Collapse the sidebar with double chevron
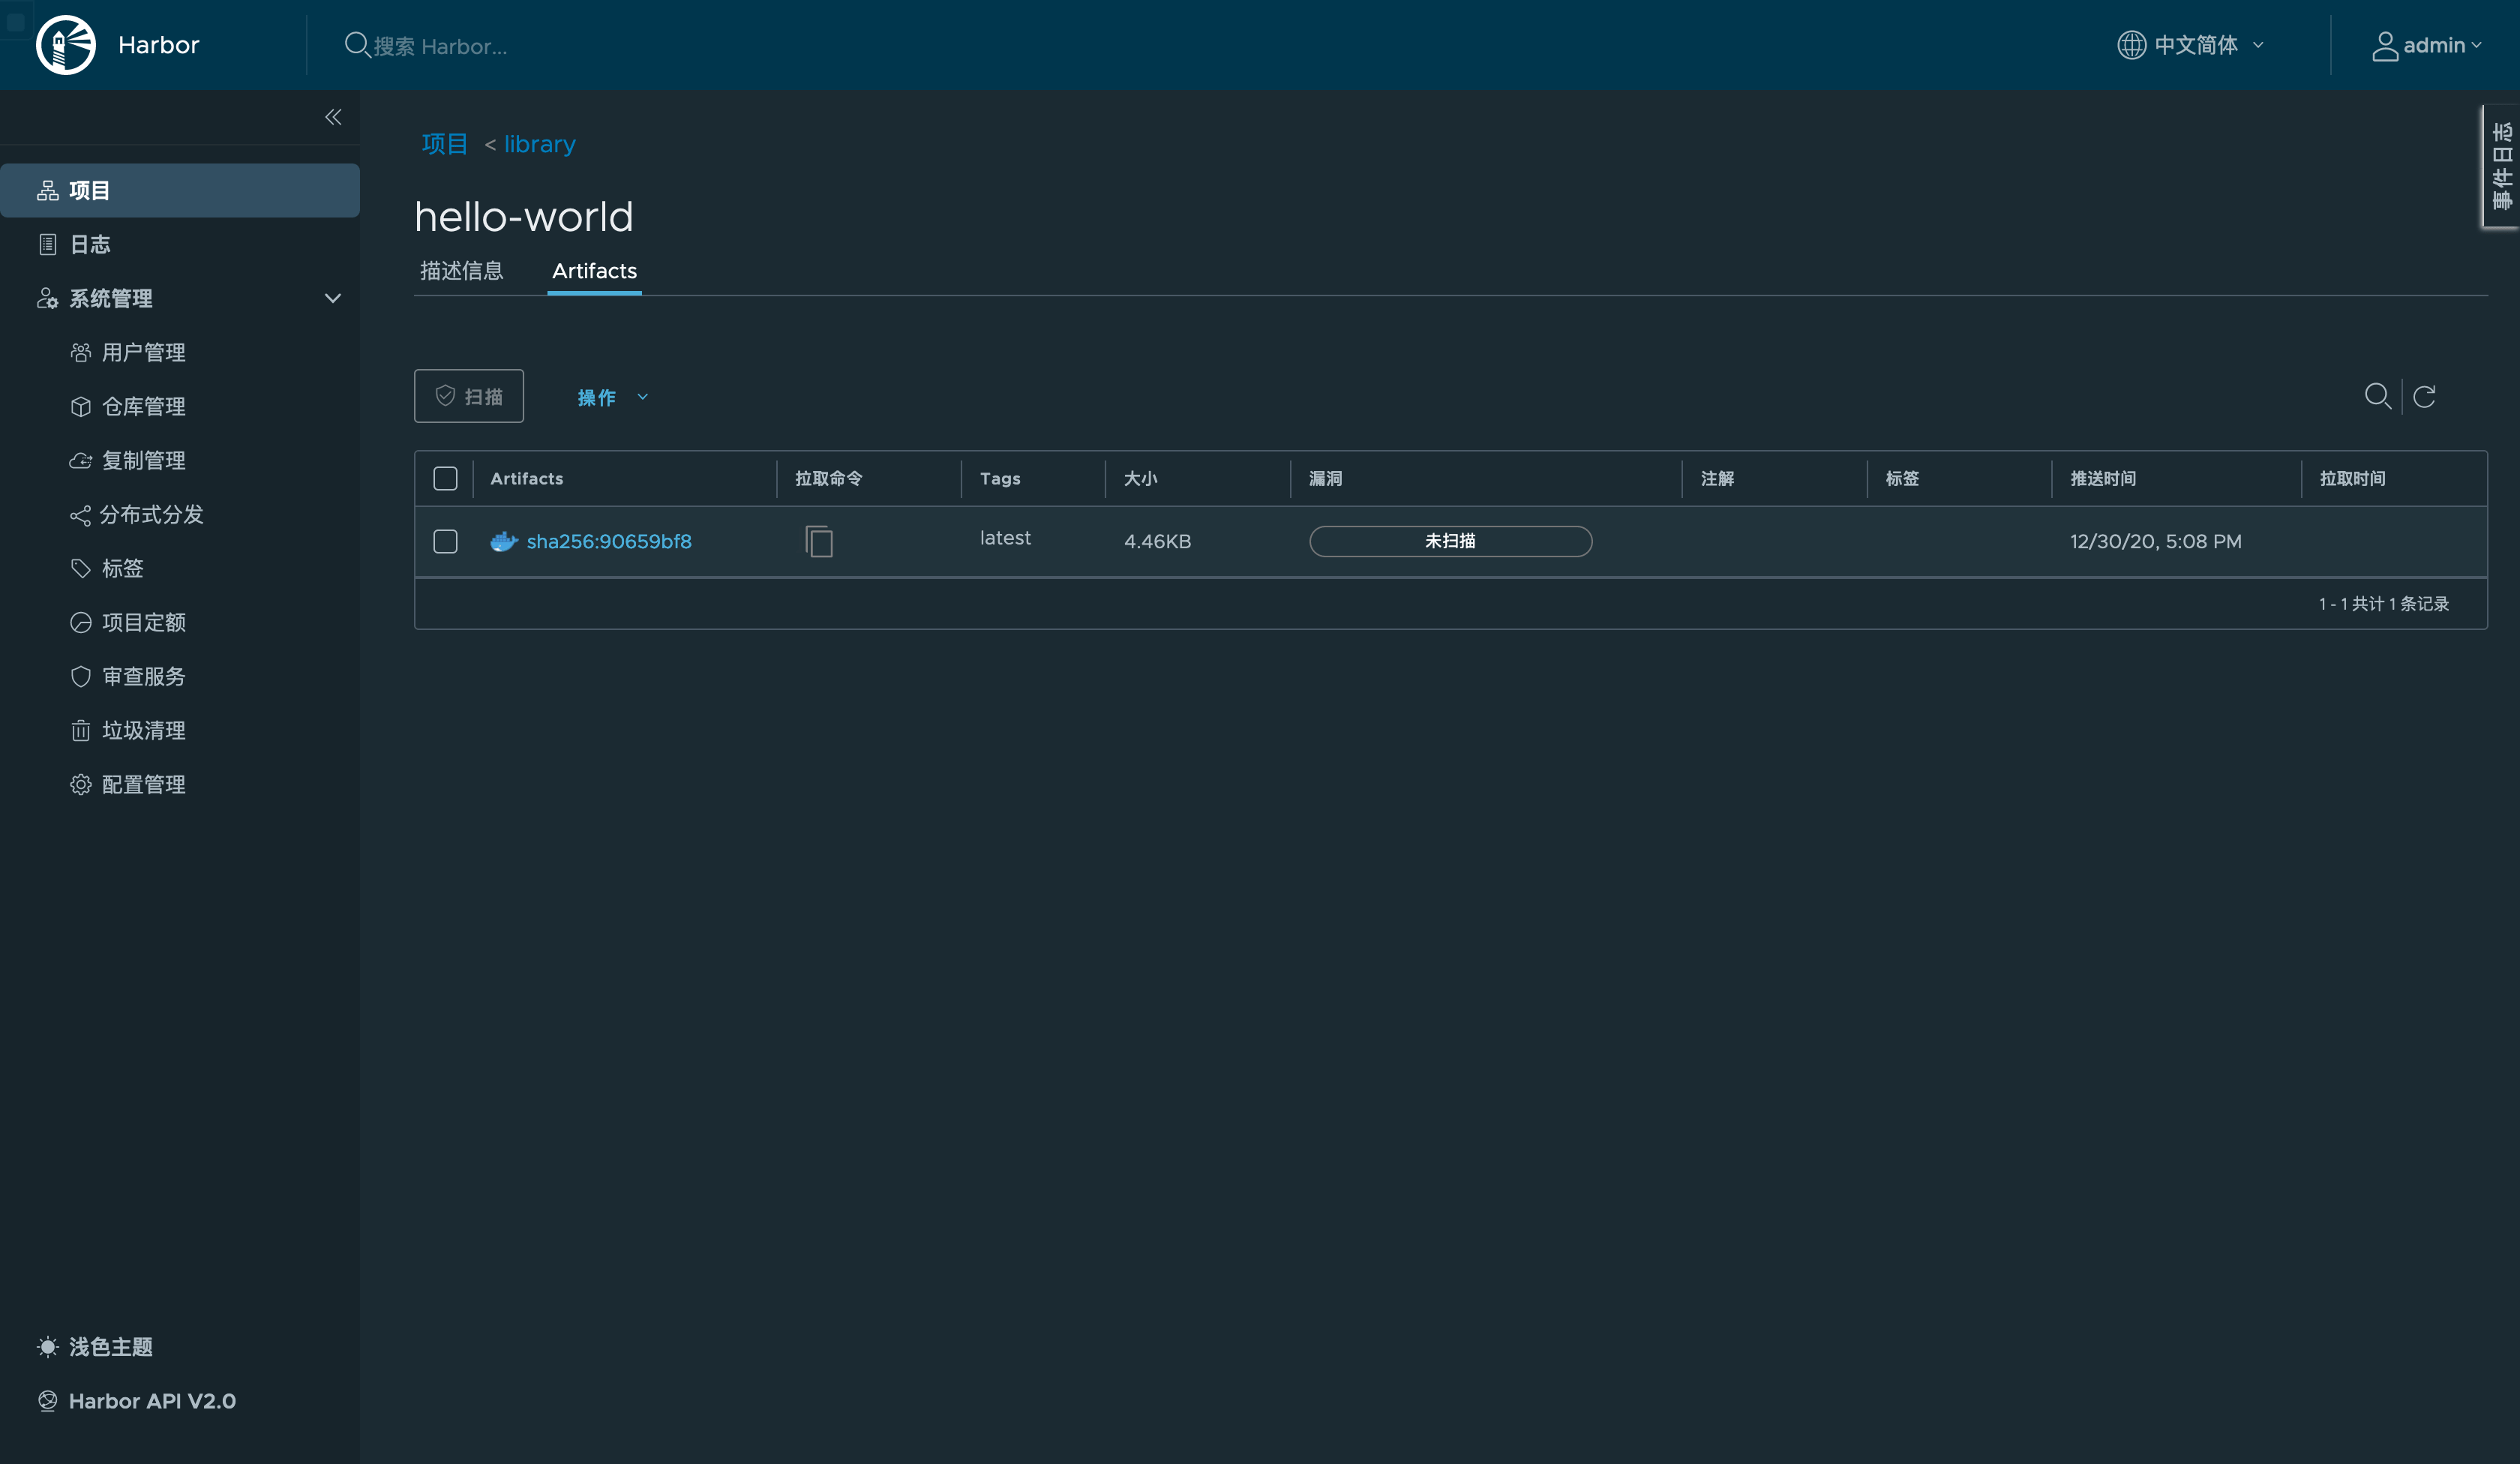2520x1464 pixels. (333, 117)
